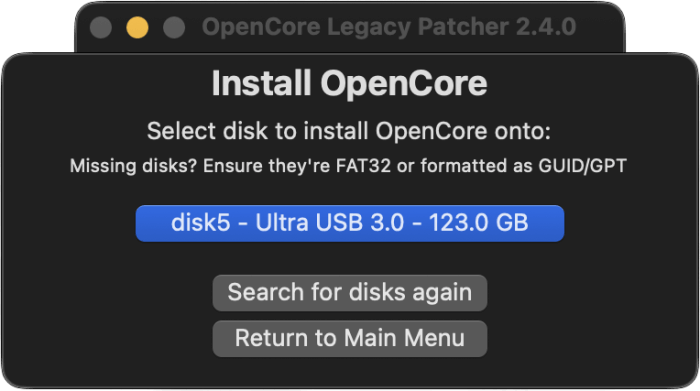This screenshot has height=391, width=700.
Task: Go back via the Main Menu button
Action: (350, 338)
